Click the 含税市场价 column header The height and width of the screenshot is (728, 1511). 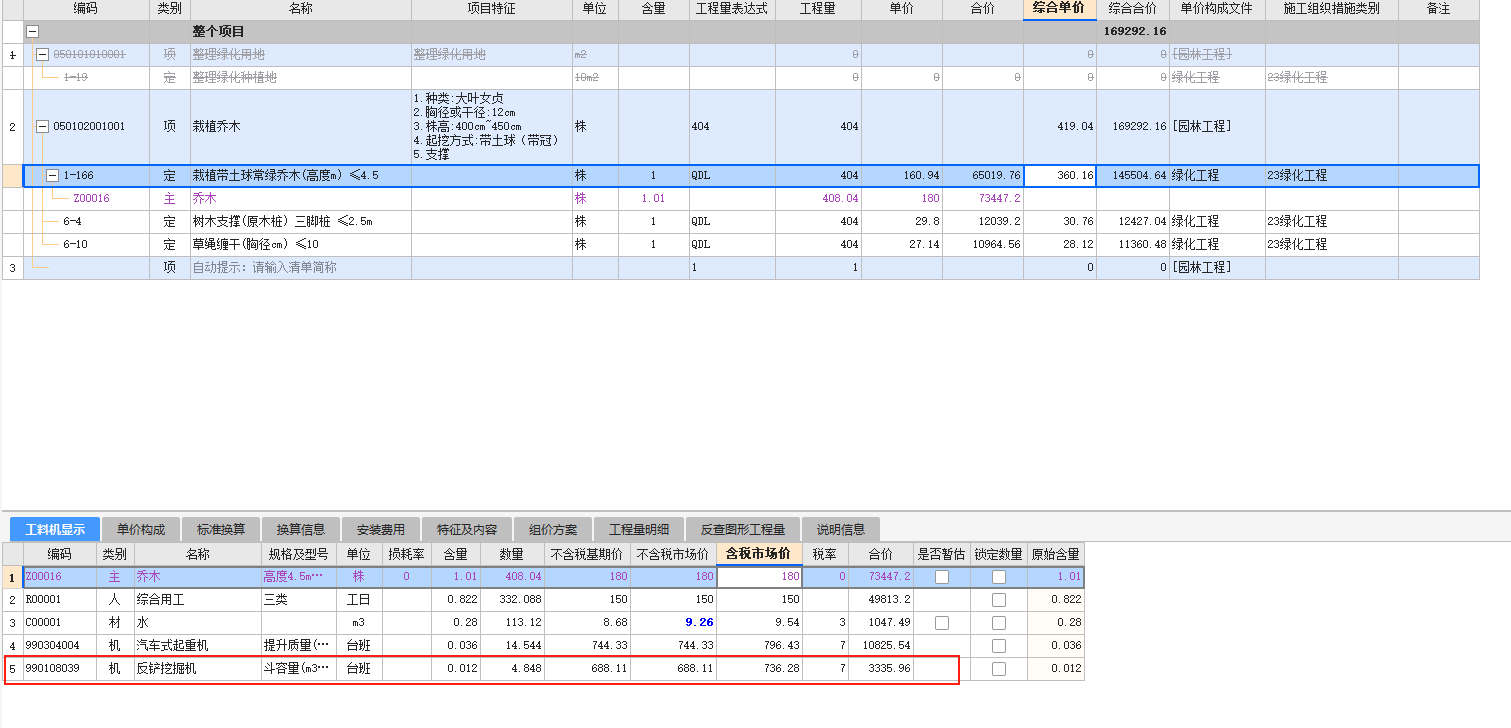[x=758, y=554]
